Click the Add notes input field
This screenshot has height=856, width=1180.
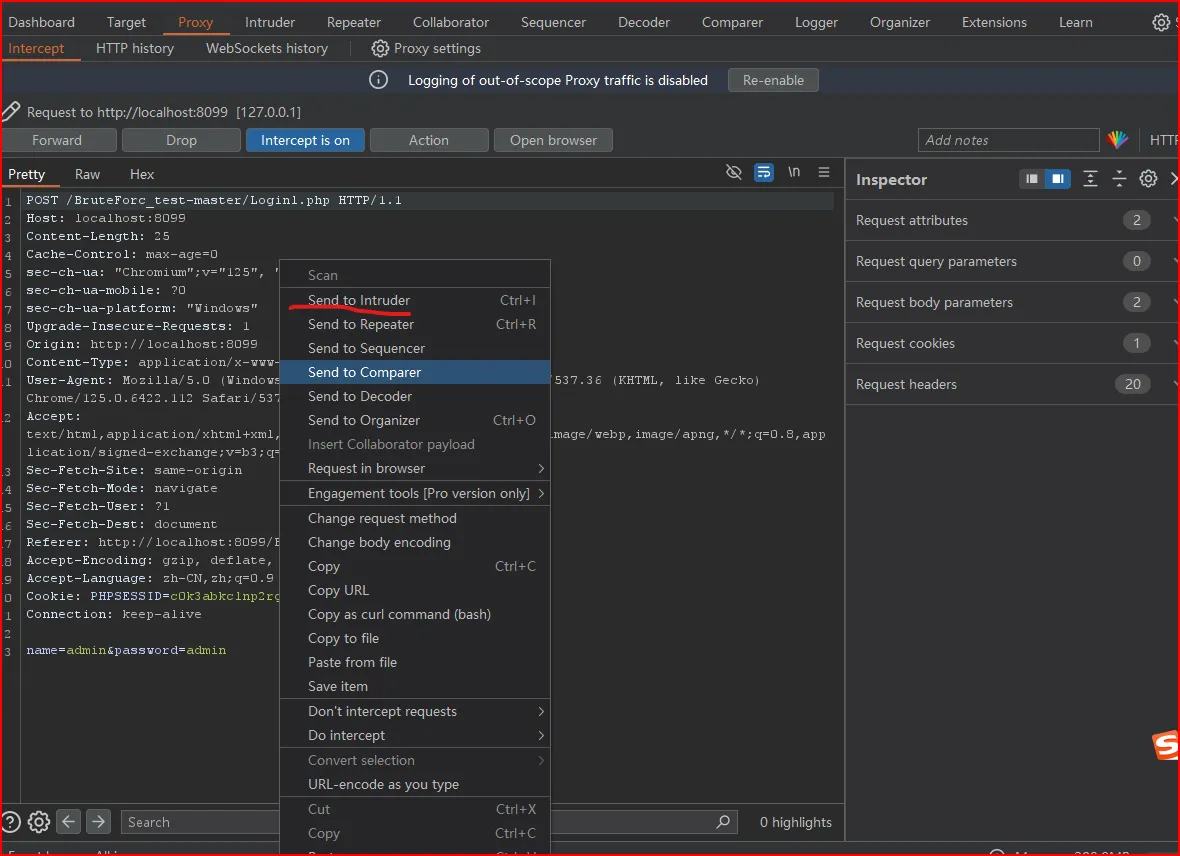click(x=1008, y=140)
